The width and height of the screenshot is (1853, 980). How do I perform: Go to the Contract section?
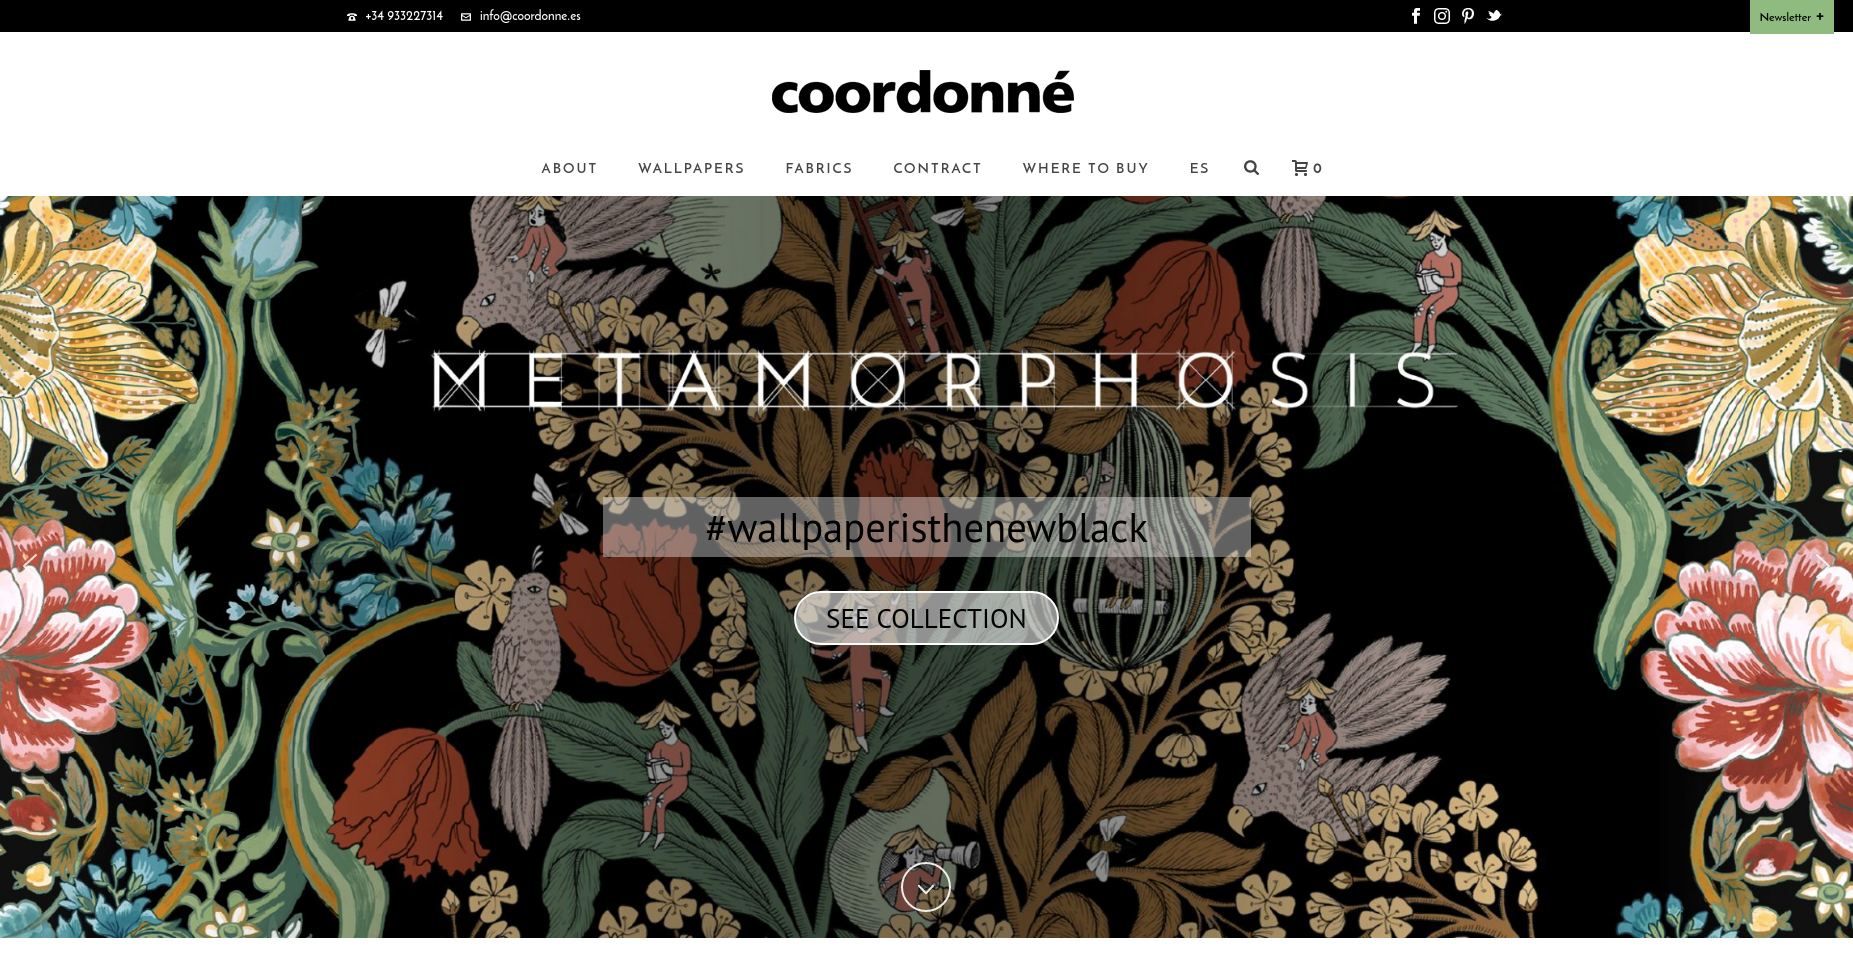(937, 168)
